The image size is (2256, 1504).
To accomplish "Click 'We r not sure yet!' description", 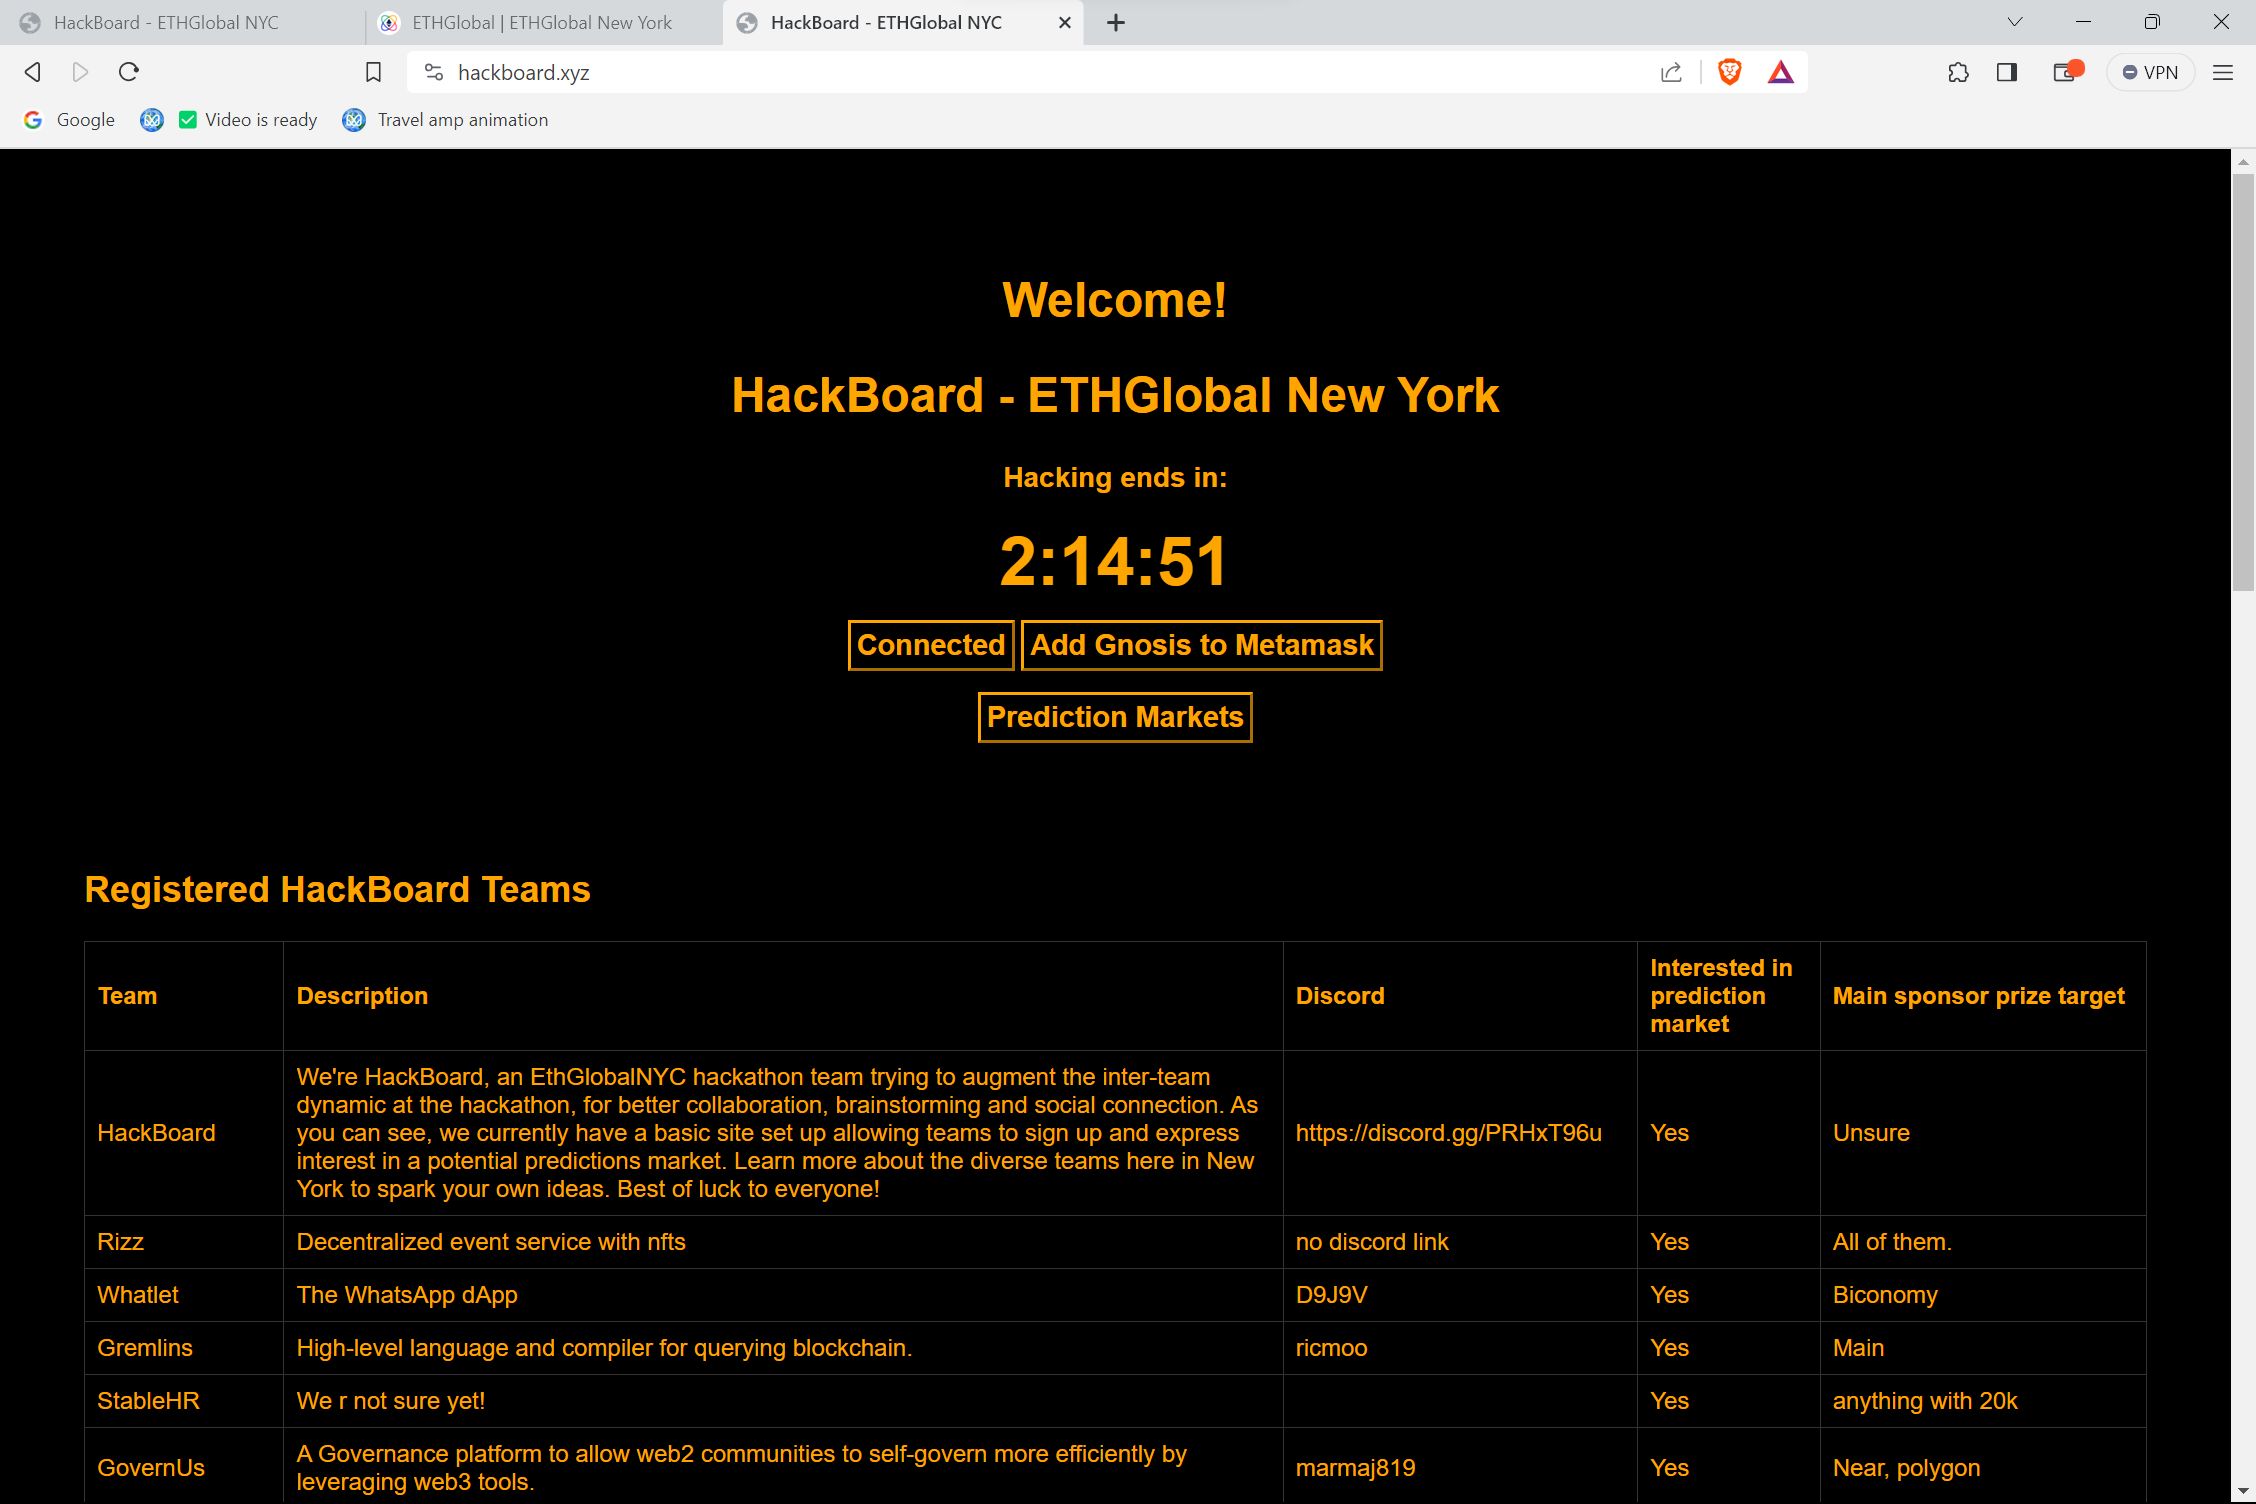I will pos(391,1401).
